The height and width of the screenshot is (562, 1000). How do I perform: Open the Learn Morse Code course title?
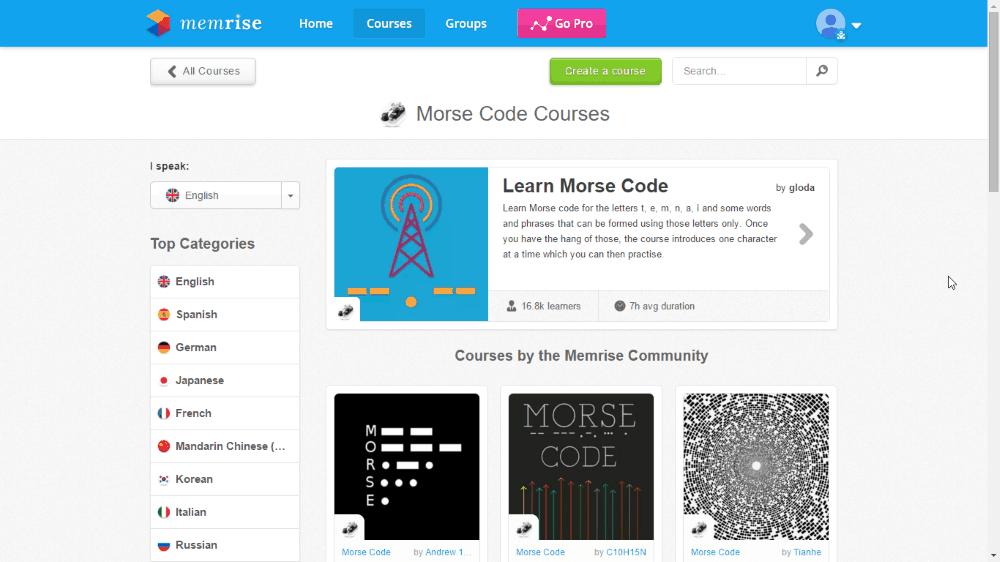[585, 186]
